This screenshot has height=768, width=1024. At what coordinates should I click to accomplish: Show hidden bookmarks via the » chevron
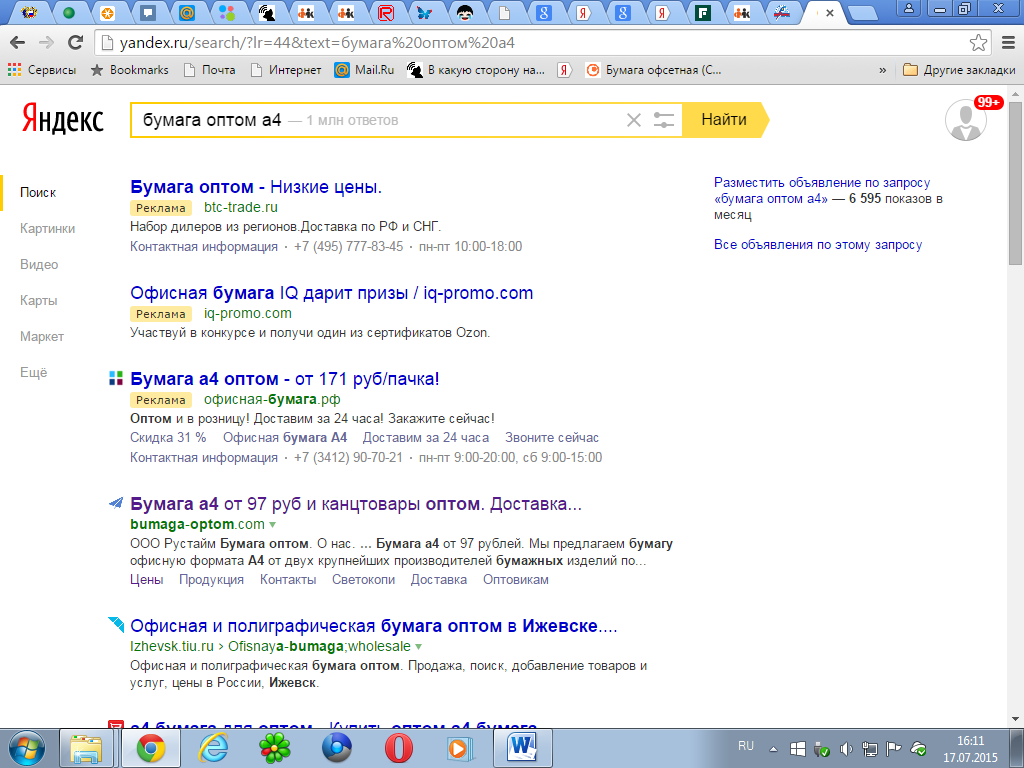883,70
